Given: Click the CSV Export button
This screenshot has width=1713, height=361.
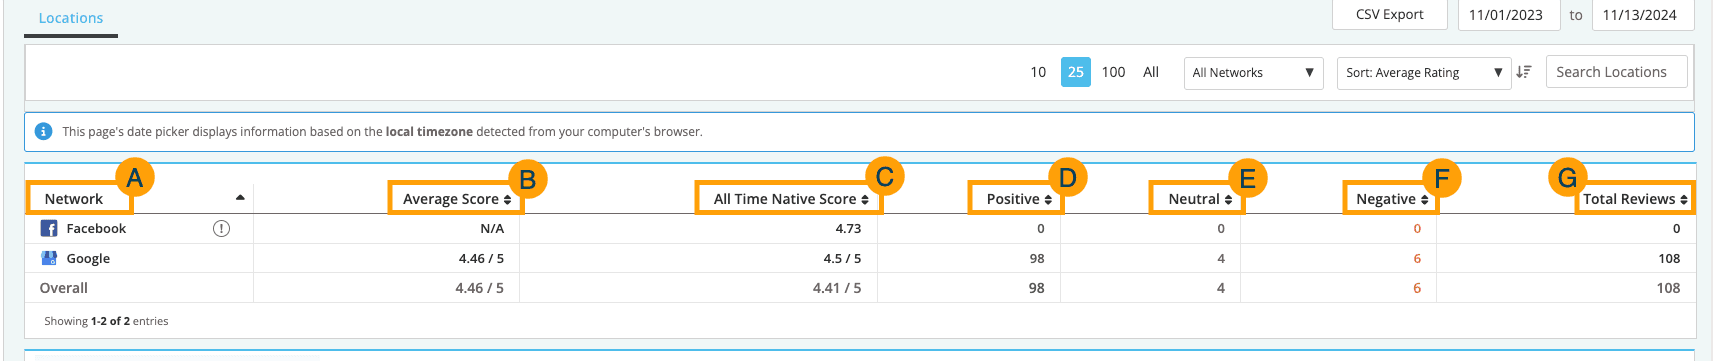Looking at the screenshot, I should tap(1390, 15).
